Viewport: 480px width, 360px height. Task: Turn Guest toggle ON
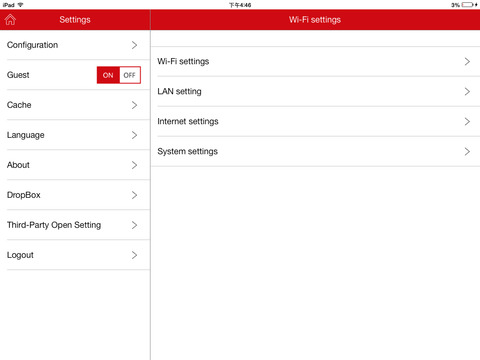pos(108,75)
